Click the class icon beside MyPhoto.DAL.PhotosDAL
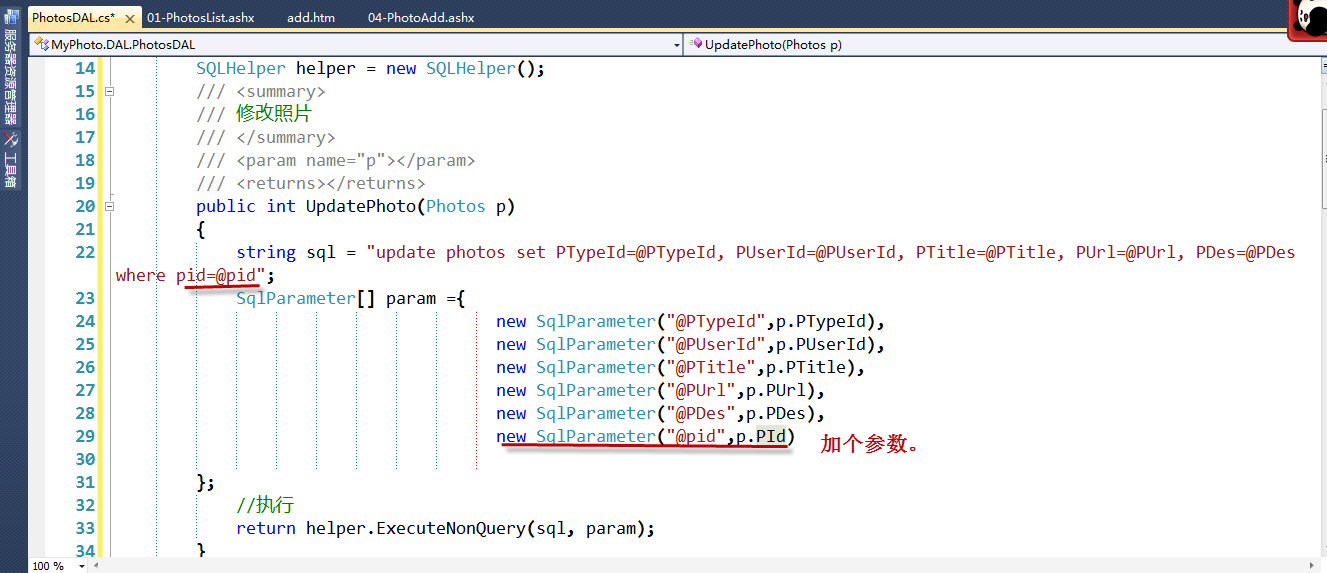 (x=41, y=45)
